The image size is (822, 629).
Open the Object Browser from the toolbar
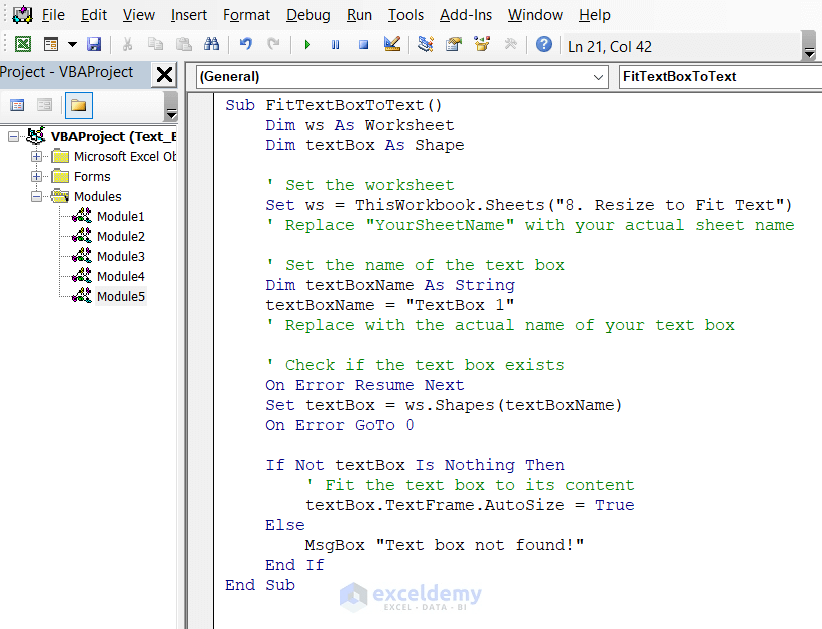tap(481, 44)
